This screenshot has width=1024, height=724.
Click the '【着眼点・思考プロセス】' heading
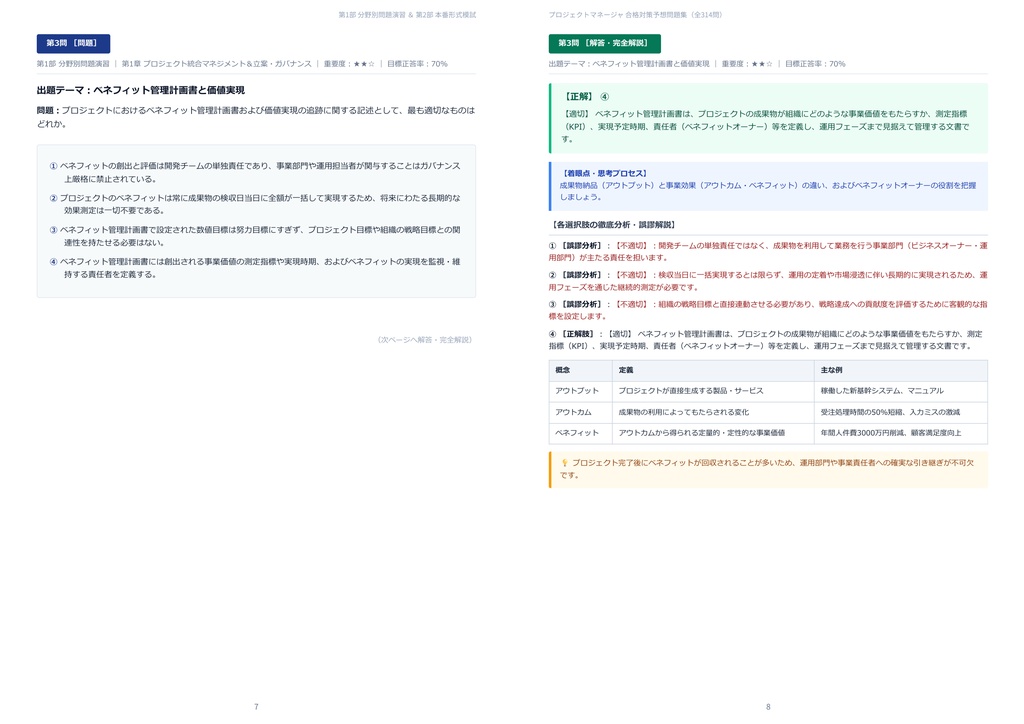click(x=605, y=174)
